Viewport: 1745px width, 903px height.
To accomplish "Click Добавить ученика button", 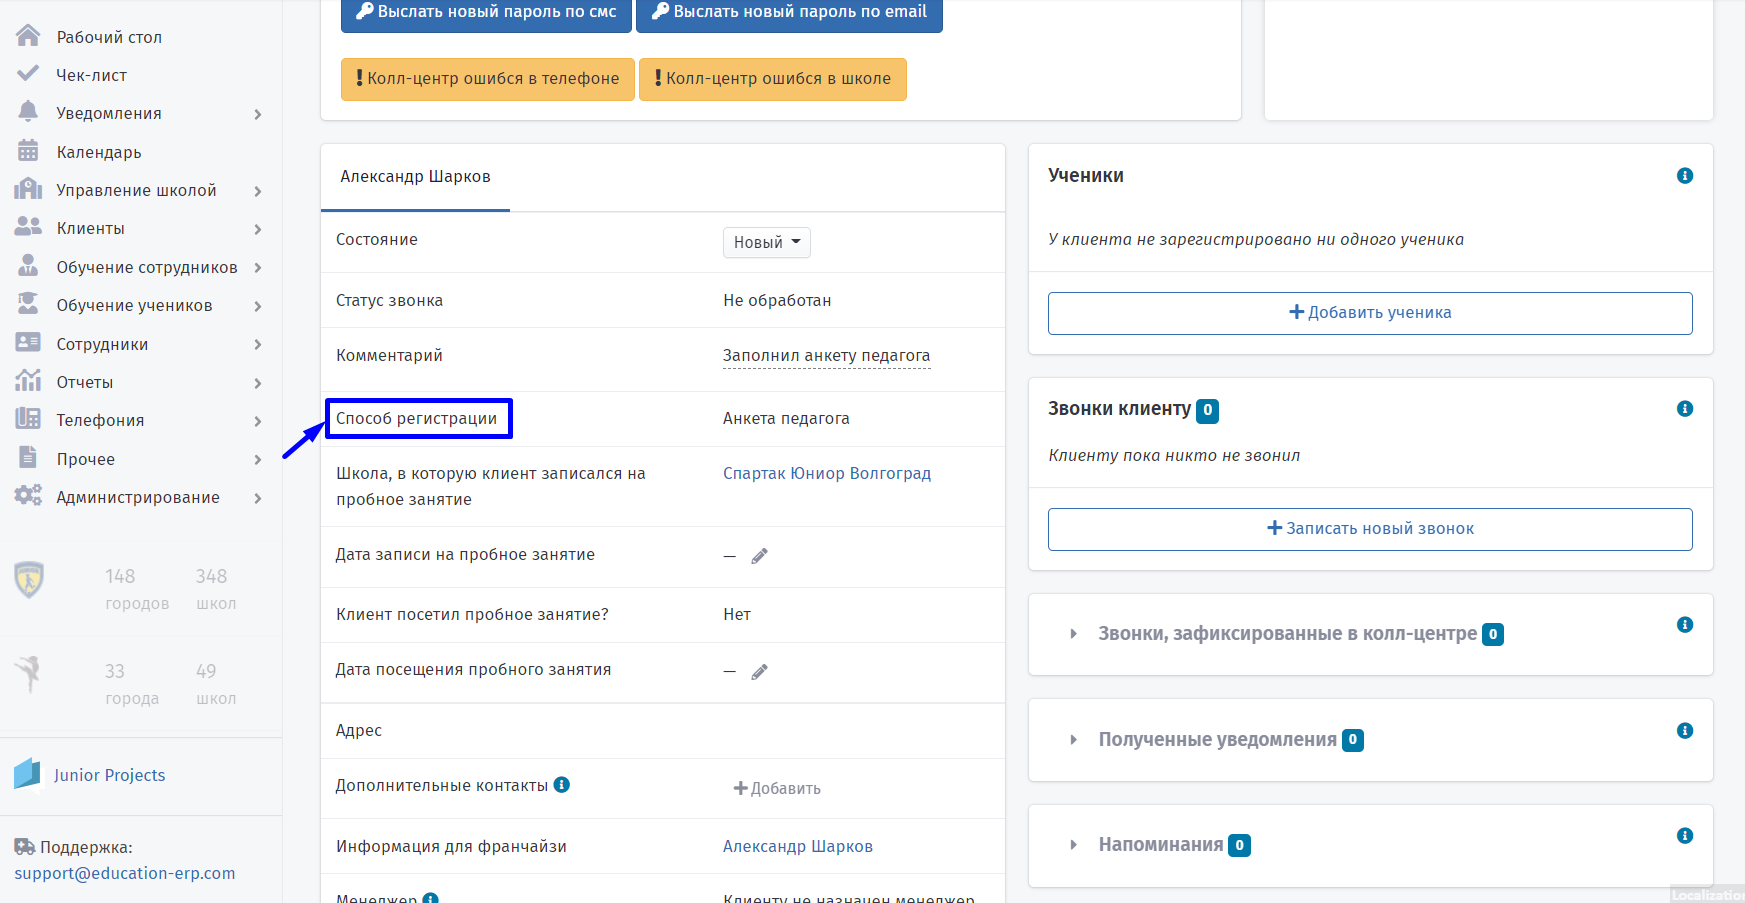I will (x=1370, y=313).
